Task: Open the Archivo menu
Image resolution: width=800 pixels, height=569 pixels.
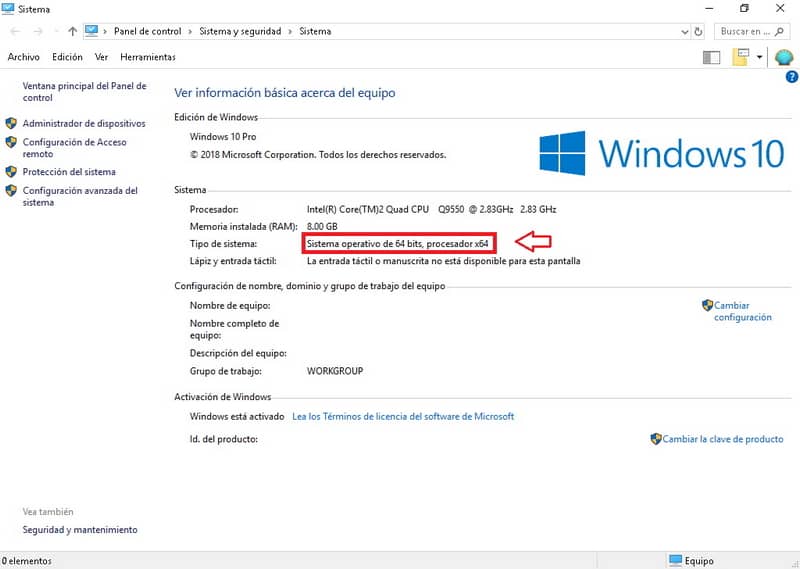Action: pyautogui.click(x=23, y=57)
